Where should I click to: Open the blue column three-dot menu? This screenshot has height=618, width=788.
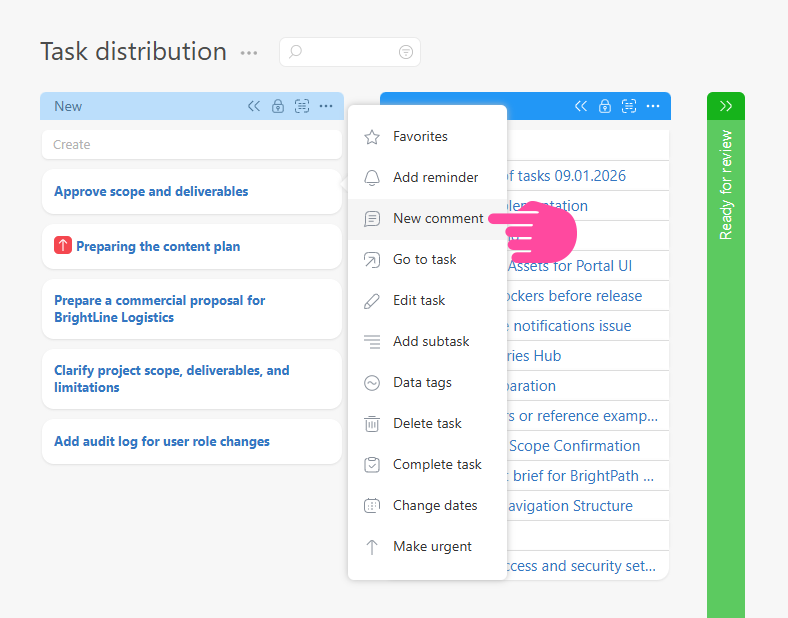click(x=653, y=106)
